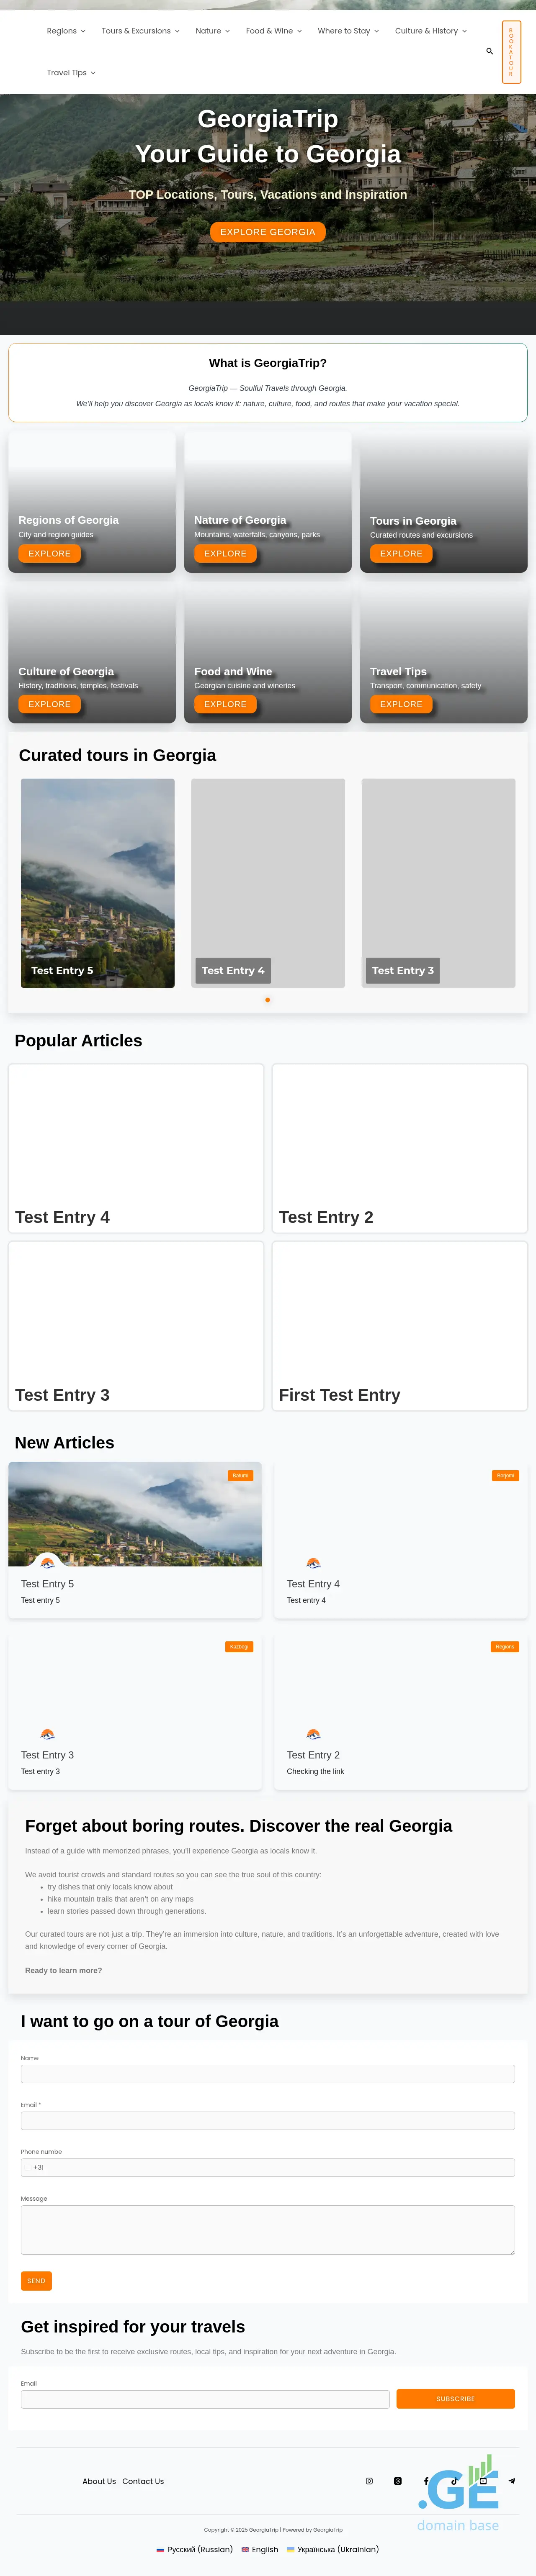
Task: Expand the Regions dropdown menu
Action: pyautogui.click(x=66, y=31)
